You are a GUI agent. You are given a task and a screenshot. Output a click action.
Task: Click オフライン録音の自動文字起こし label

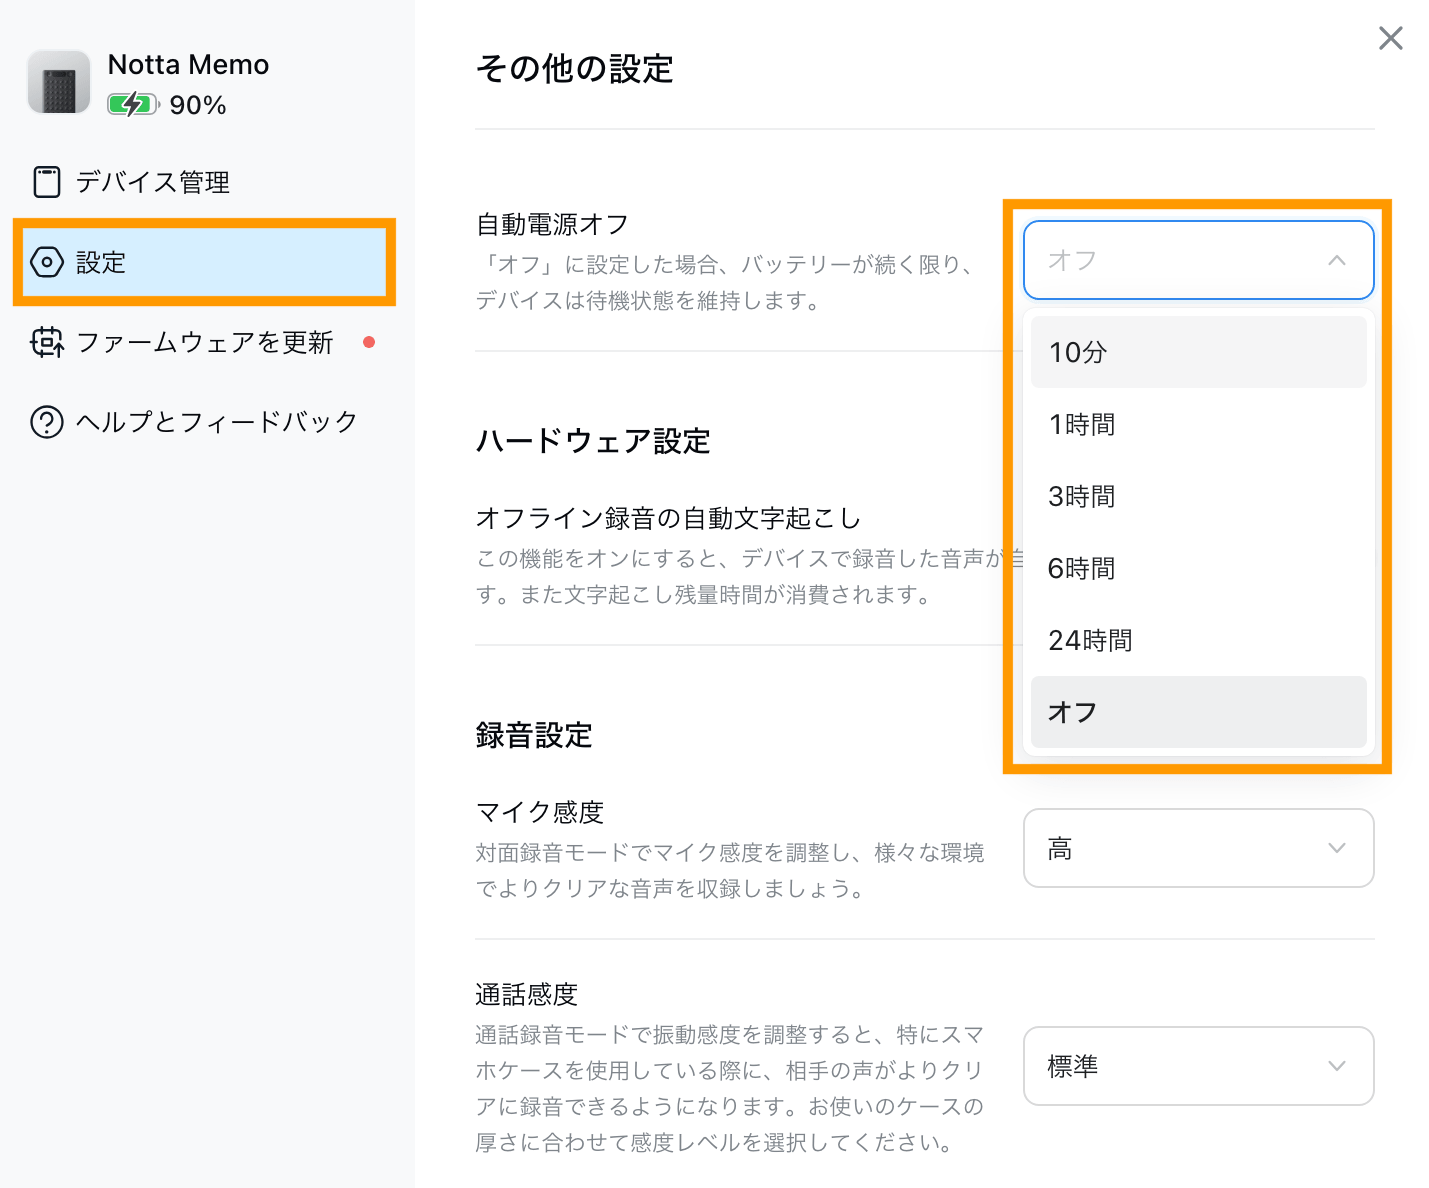tap(668, 518)
